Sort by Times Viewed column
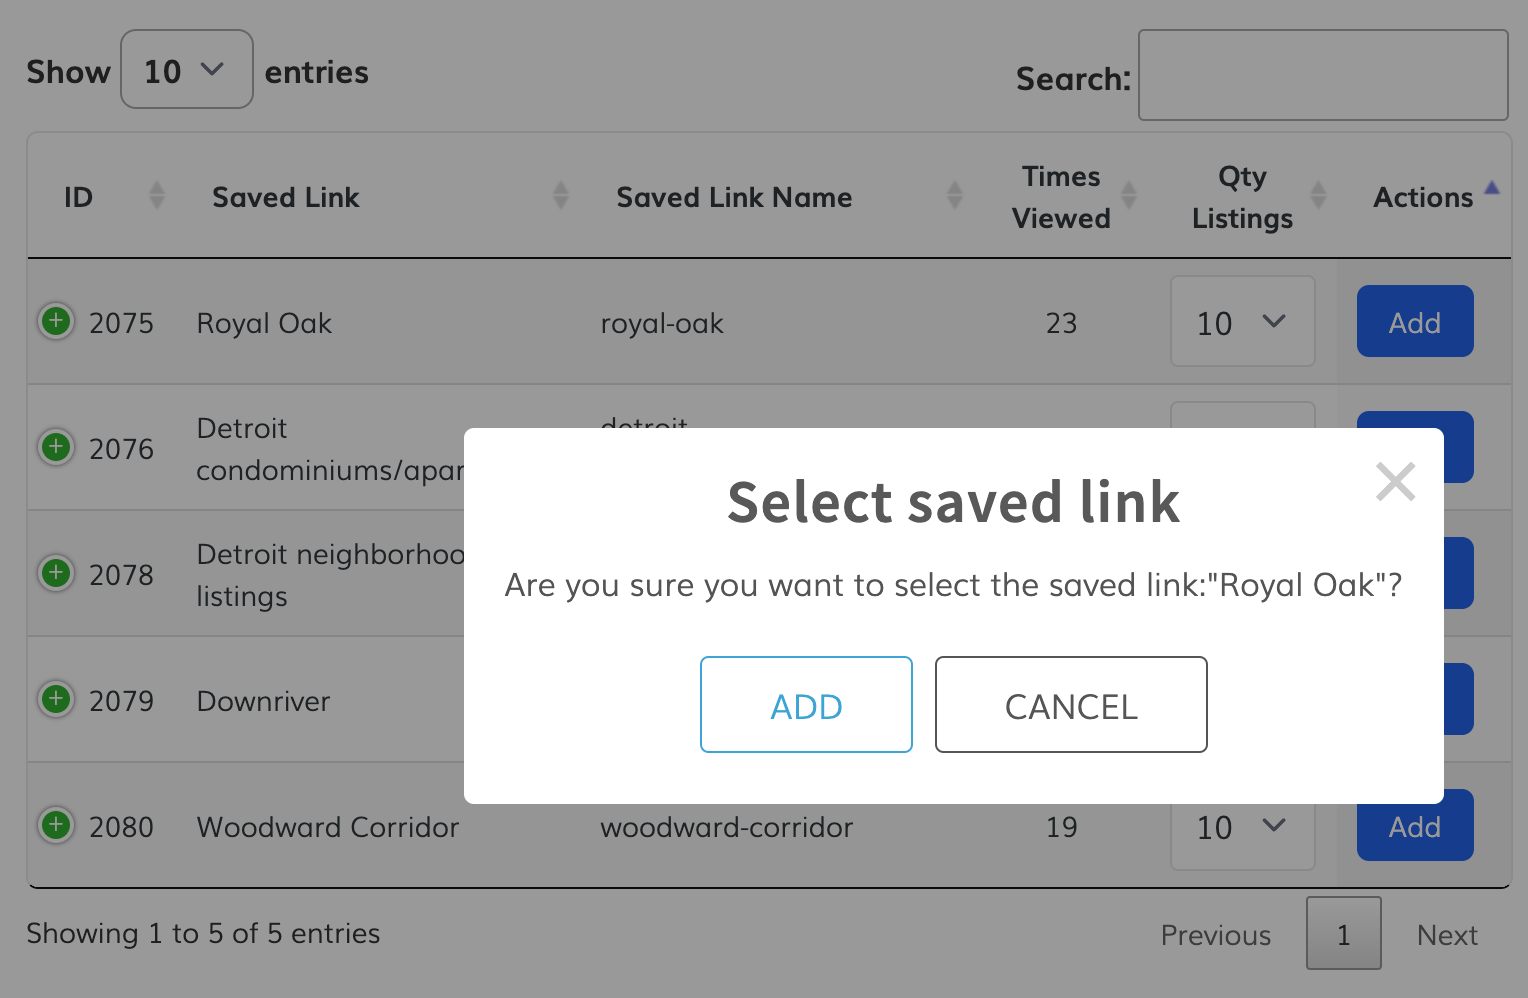This screenshot has width=1528, height=998. (1061, 197)
